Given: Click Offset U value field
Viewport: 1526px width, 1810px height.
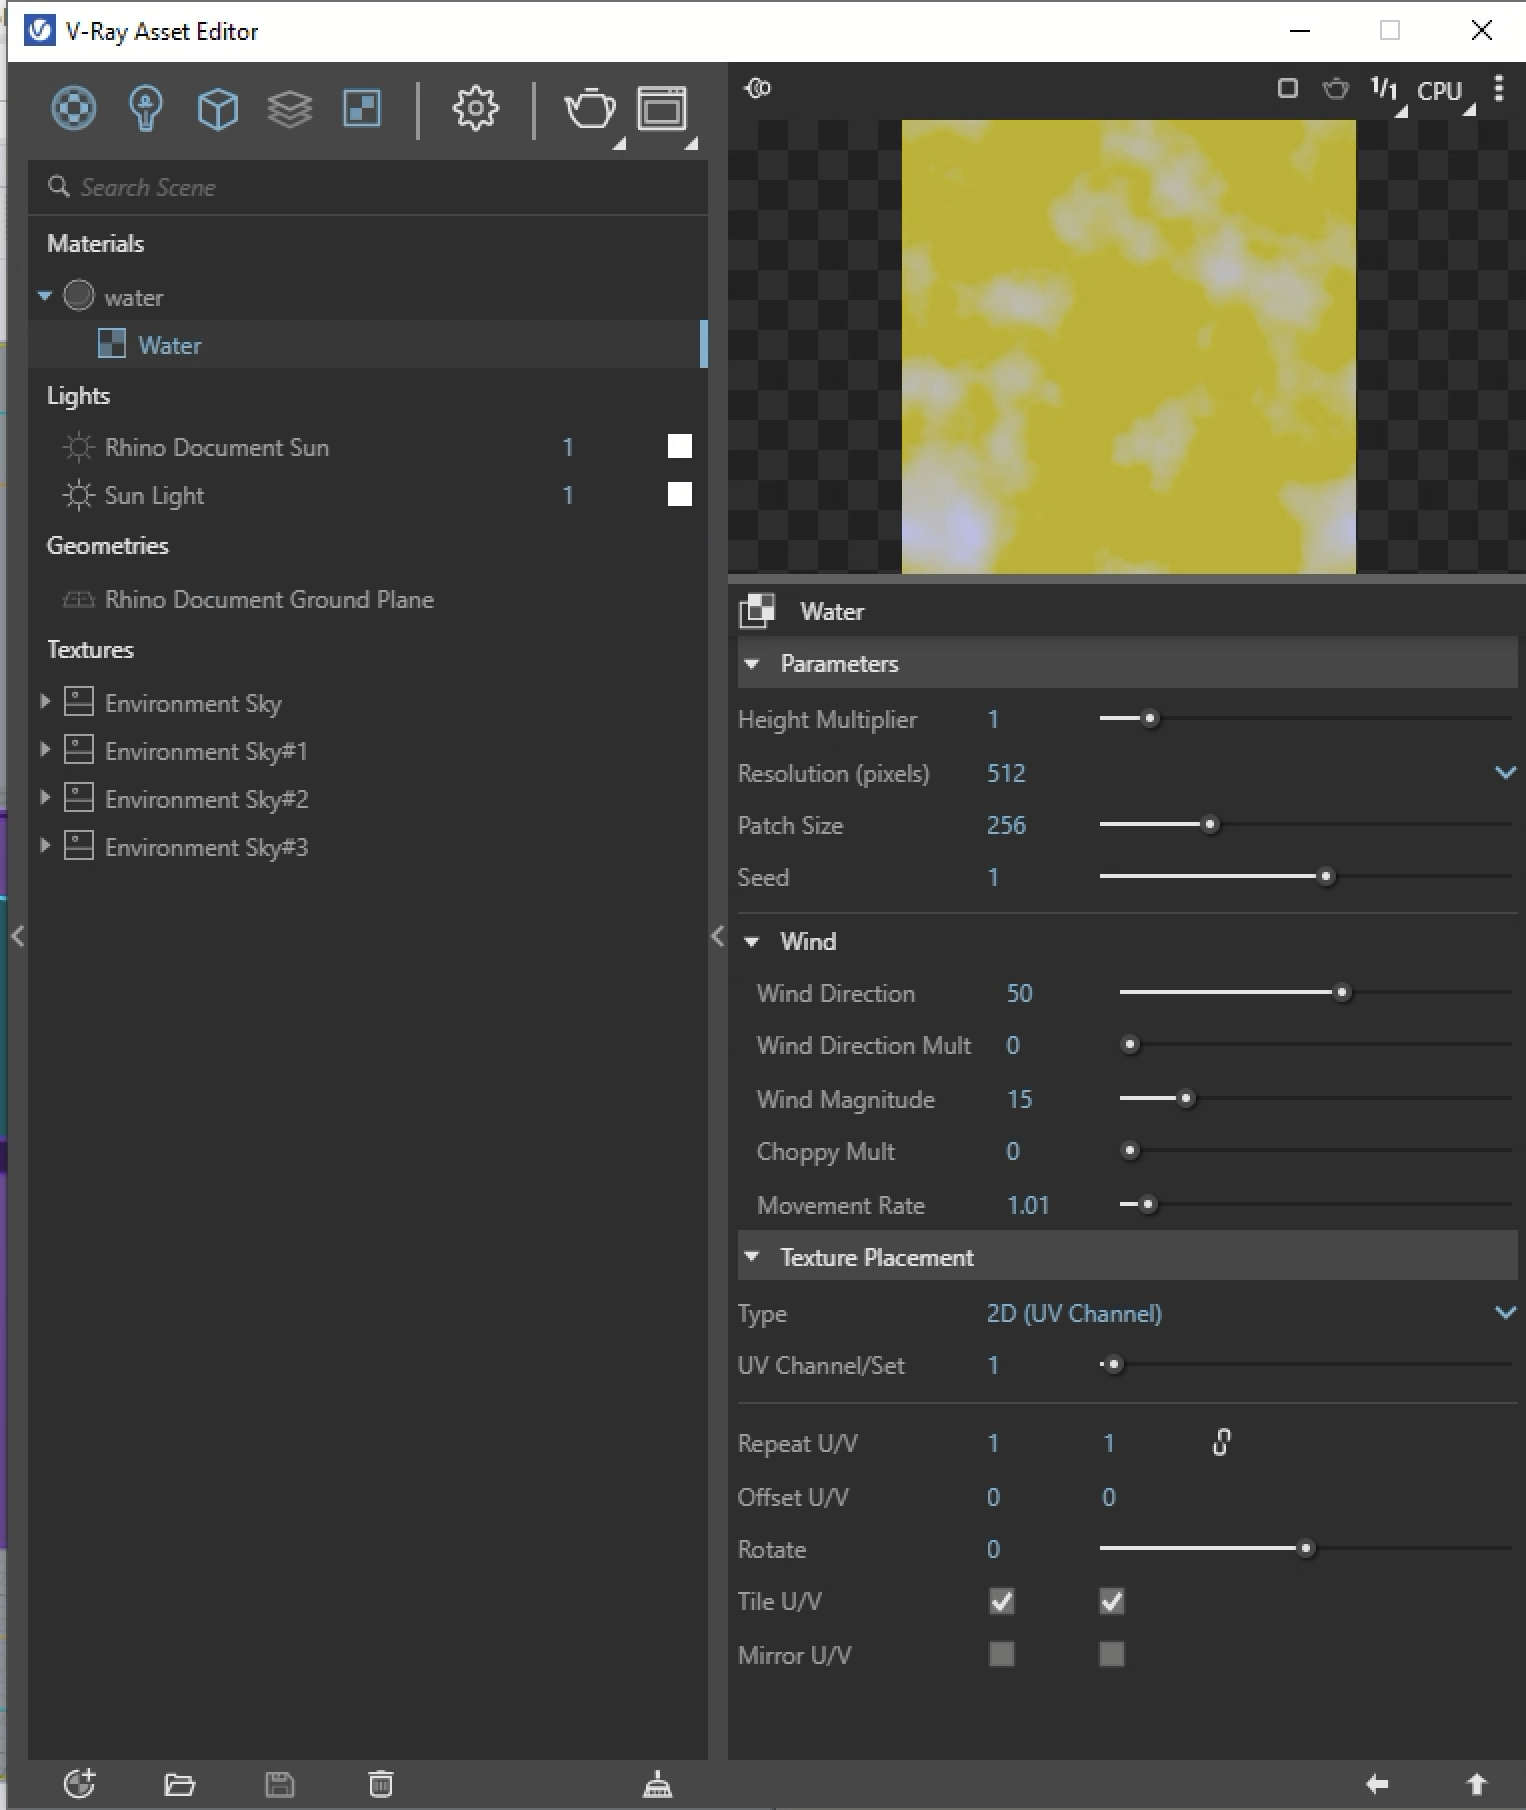Looking at the screenshot, I should point(993,1497).
